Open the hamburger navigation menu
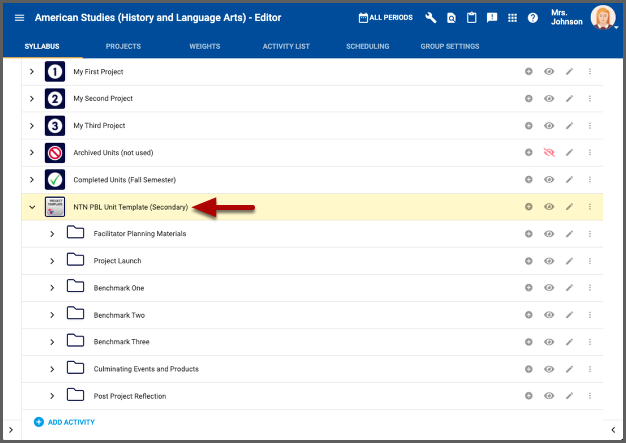This screenshot has width=626, height=443. click(x=19, y=18)
